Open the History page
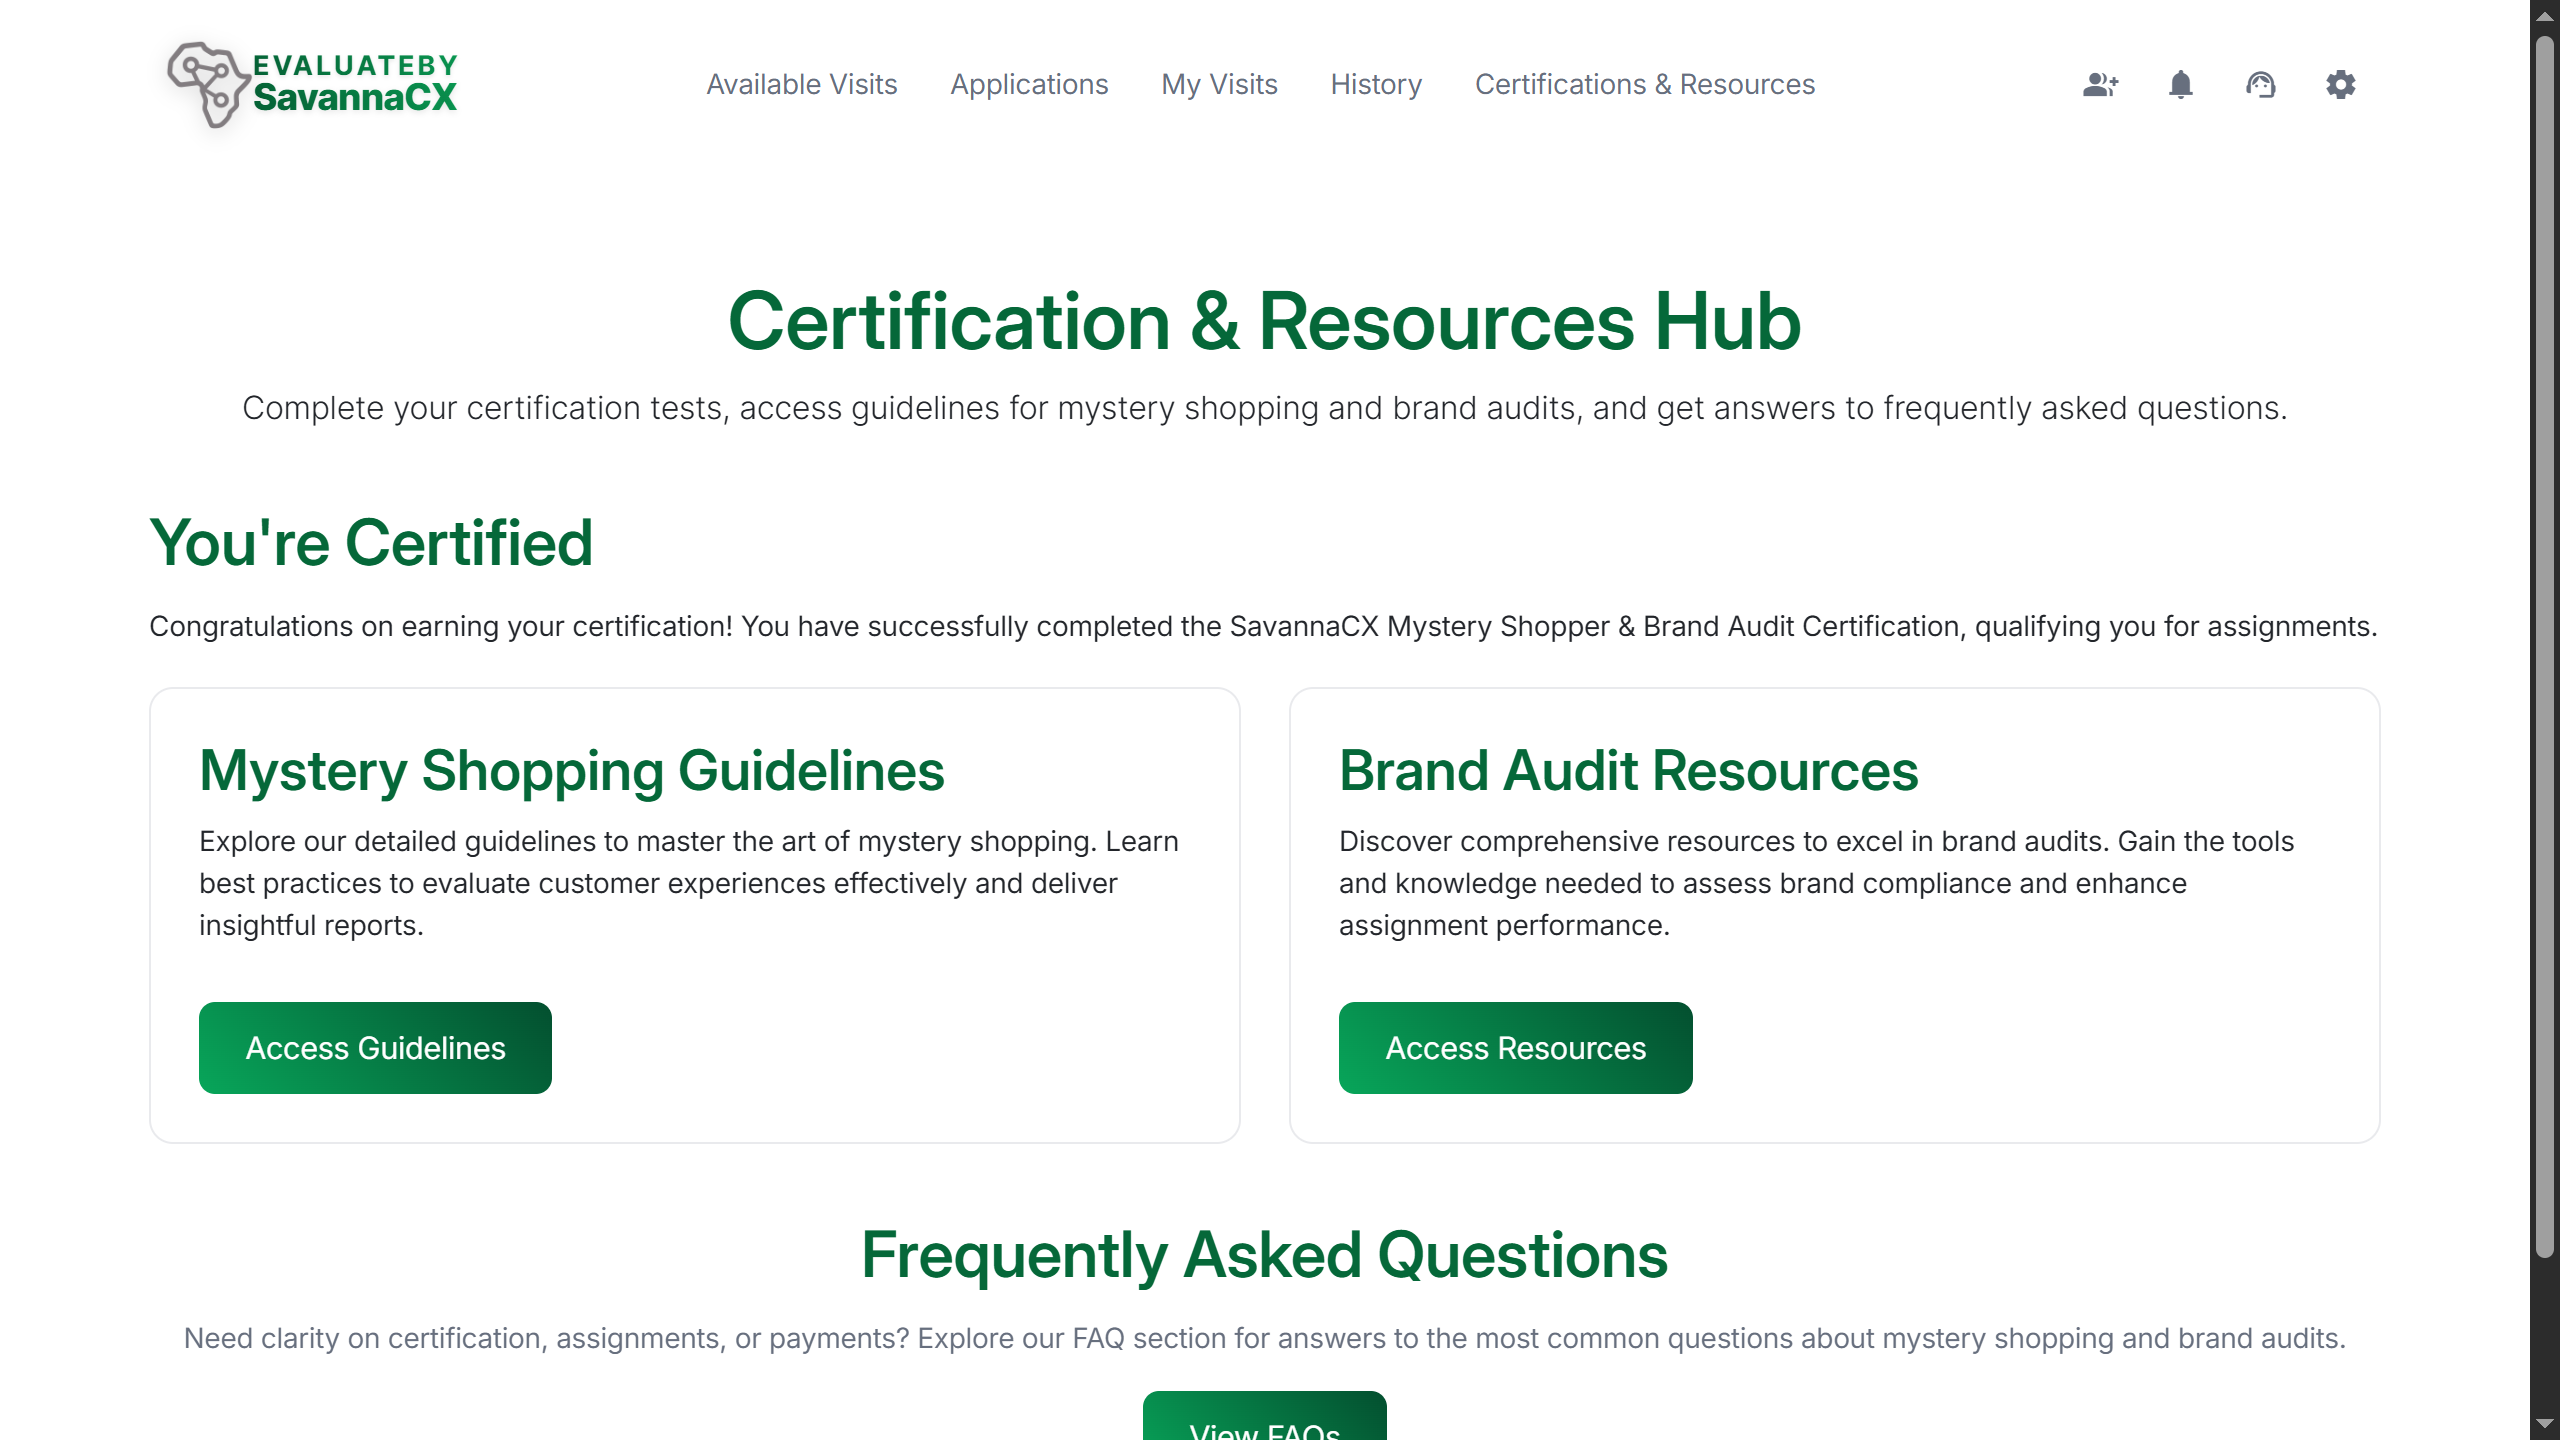The width and height of the screenshot is (2560, 1440). [1375, 84]
